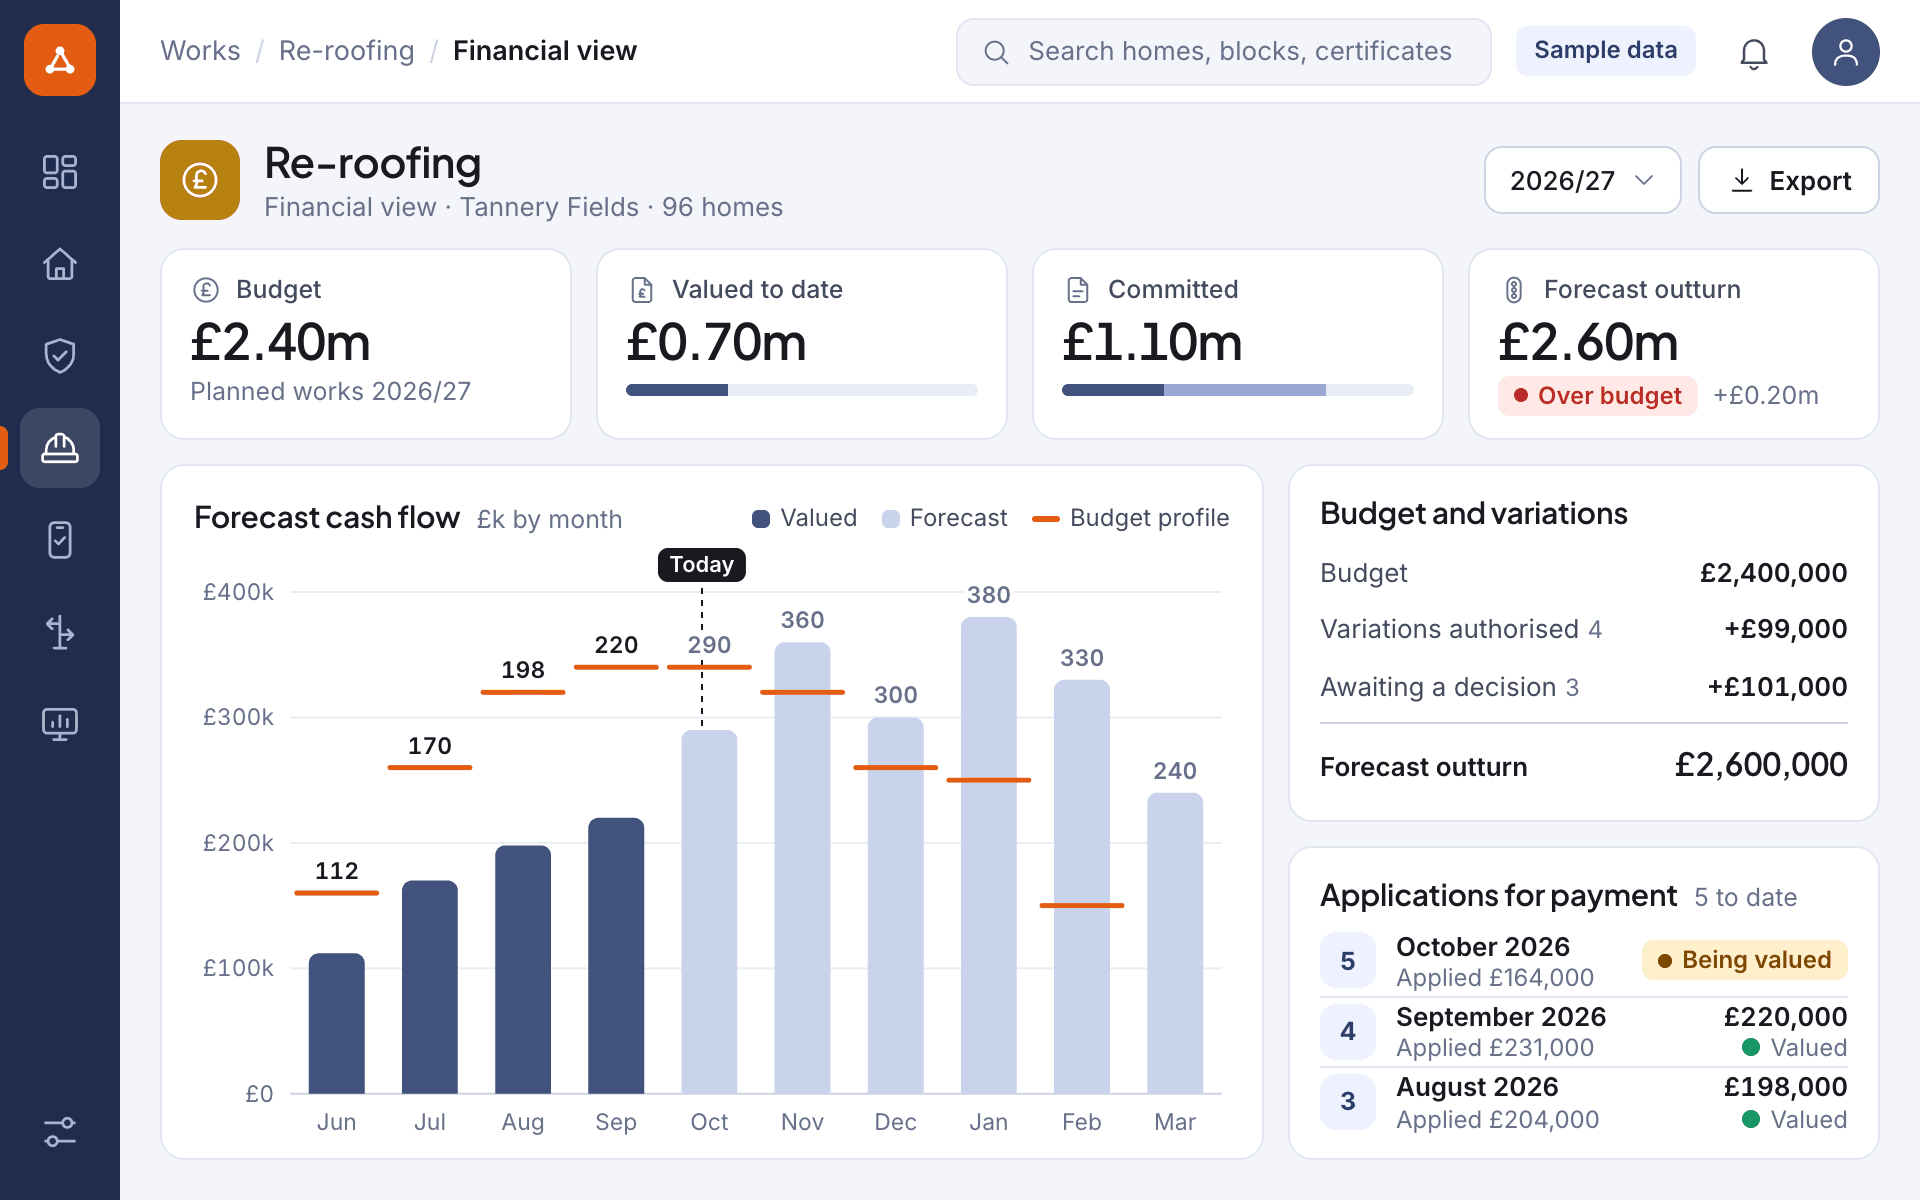Click the +£101,000 awaiting value
1920x1200 pixels.
pos(1777,687)
